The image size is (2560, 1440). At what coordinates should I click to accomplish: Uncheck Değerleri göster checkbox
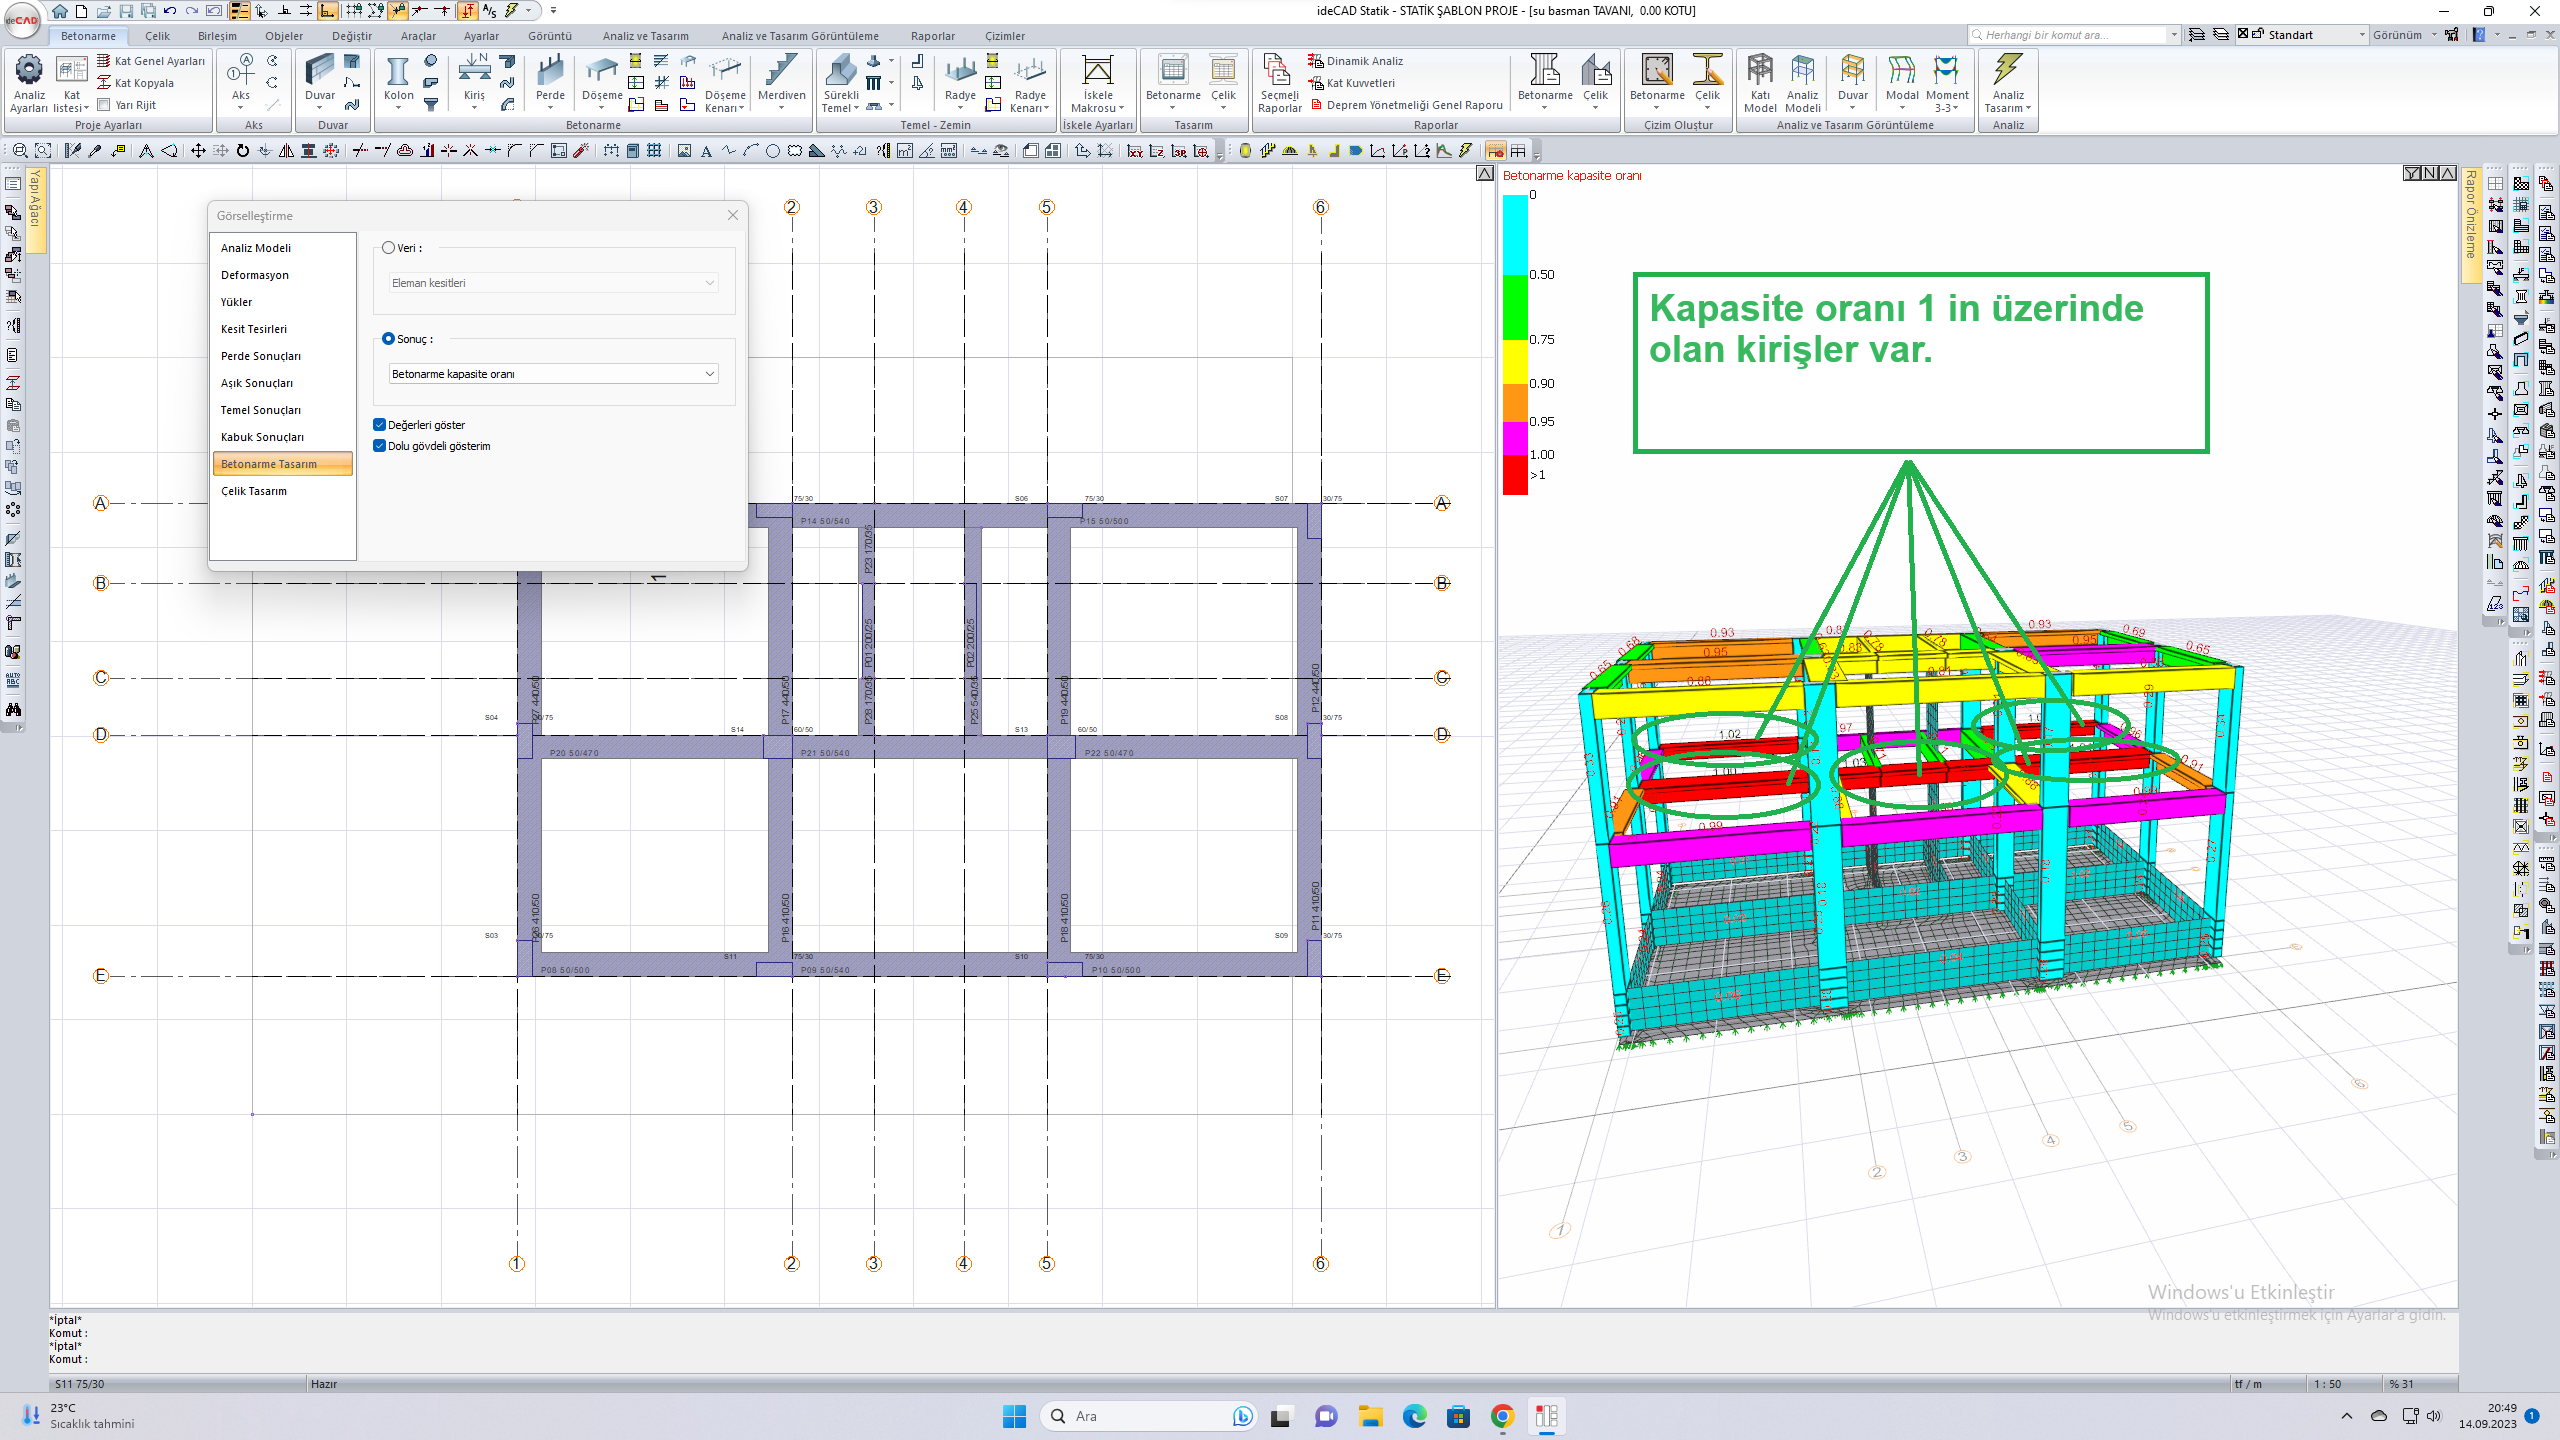point(379,425)
